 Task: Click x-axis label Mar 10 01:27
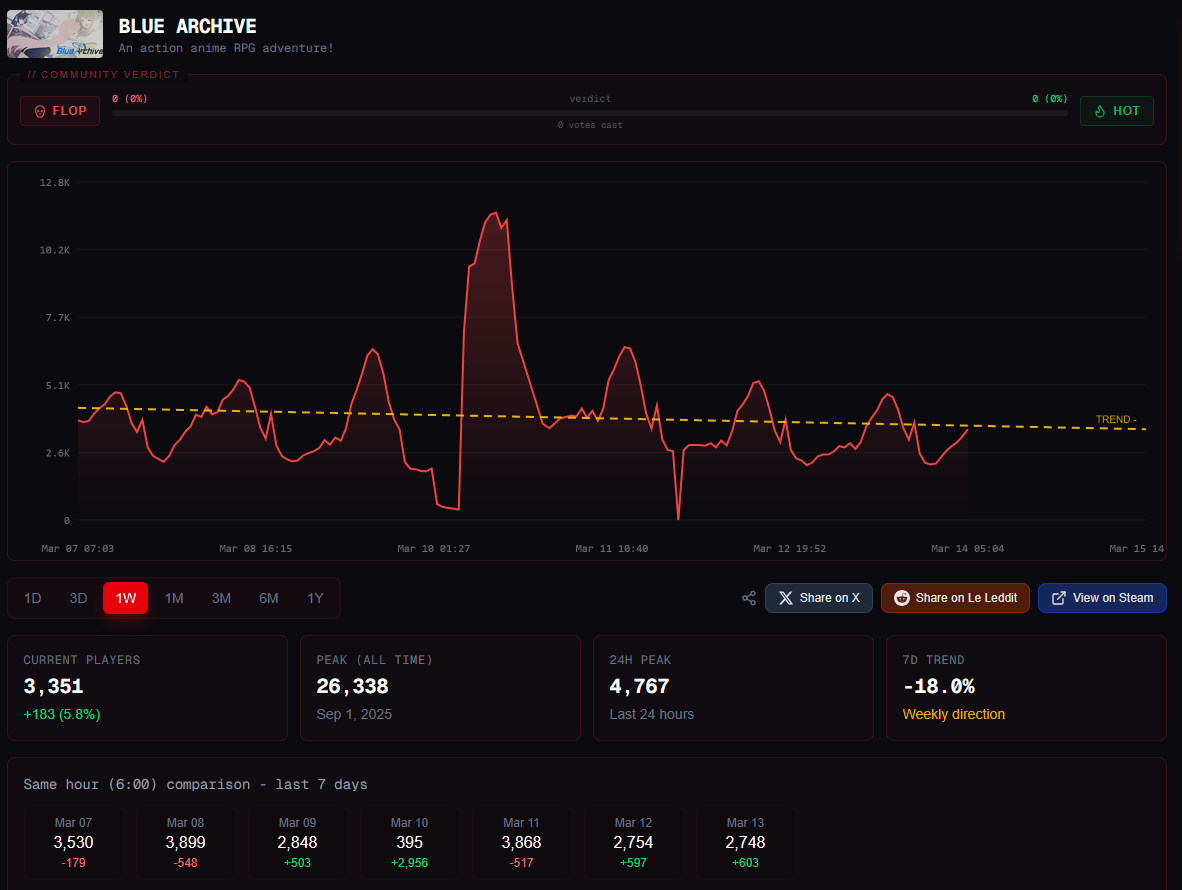pyautogui.click(x=433, y=549)
